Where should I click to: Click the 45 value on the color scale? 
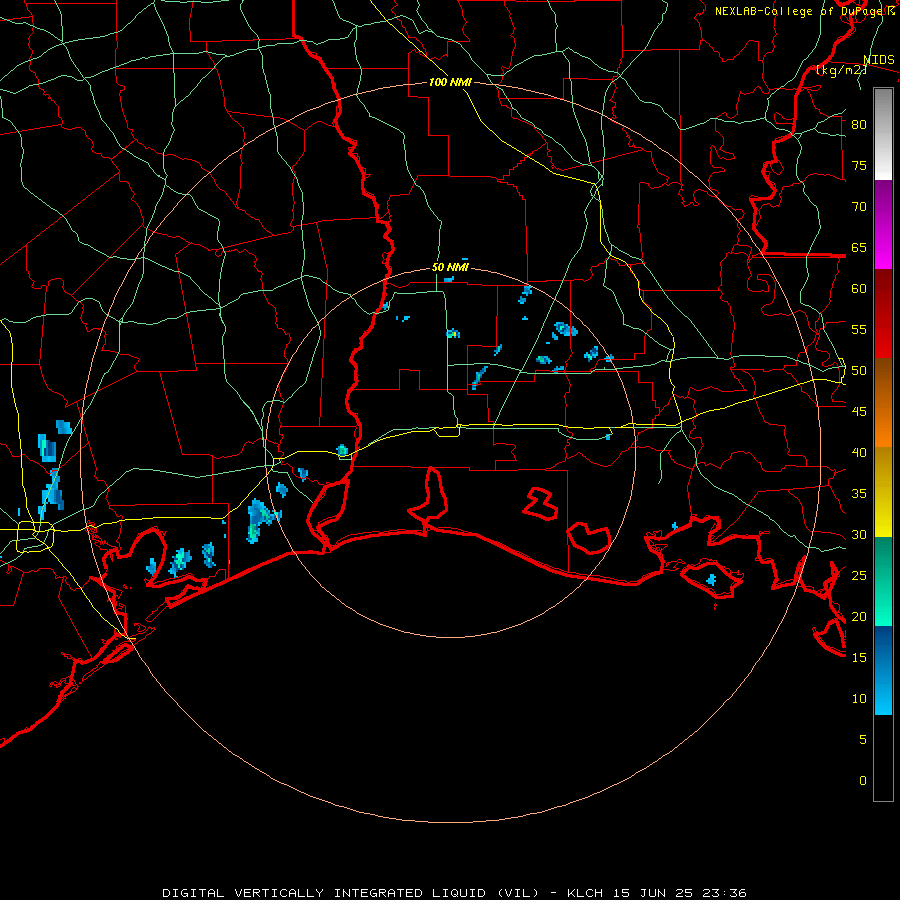[859, 412]
